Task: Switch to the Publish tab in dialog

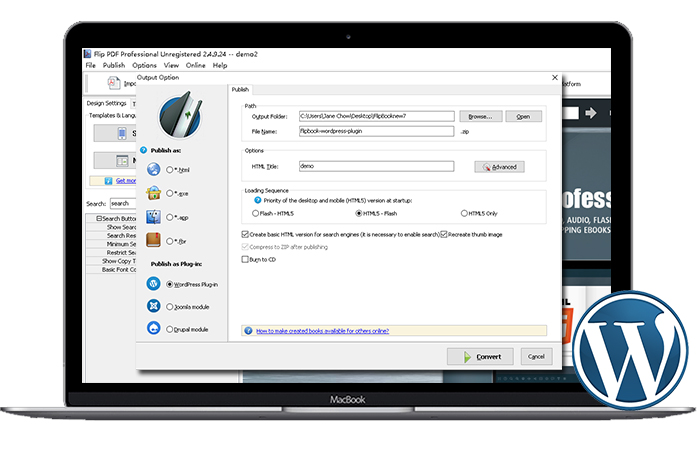Action: [x=240, y=90]
